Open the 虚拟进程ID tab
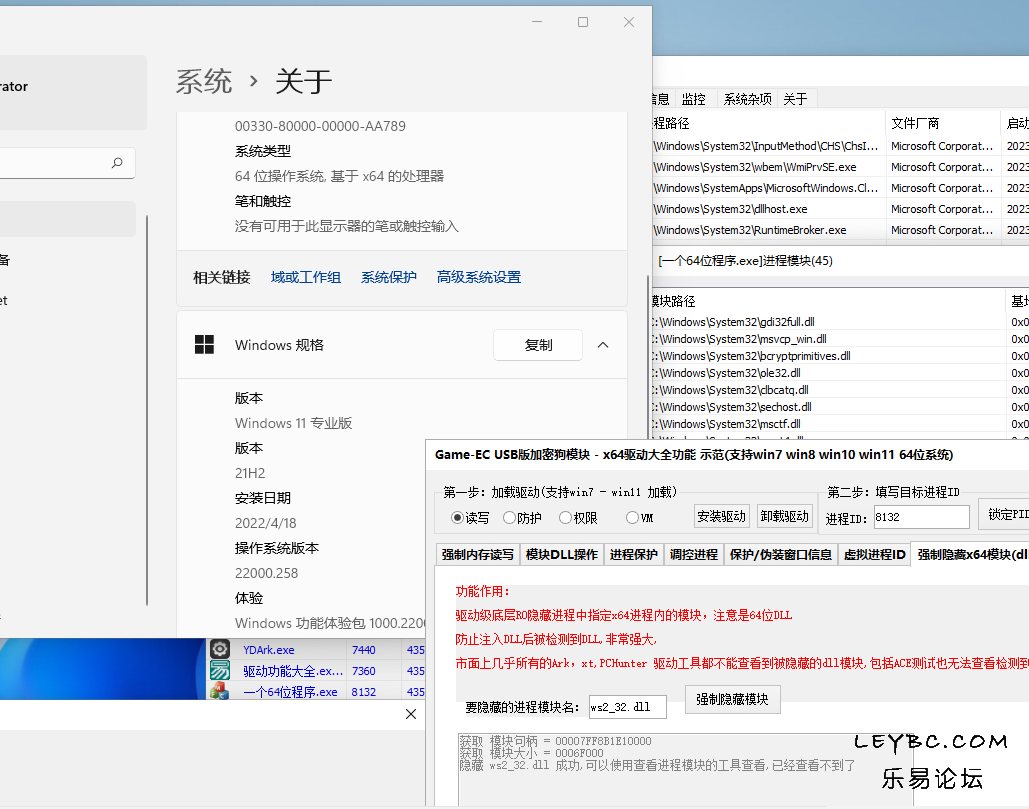The height and width of the screenshot is (809, 1029). pos(874,554)
